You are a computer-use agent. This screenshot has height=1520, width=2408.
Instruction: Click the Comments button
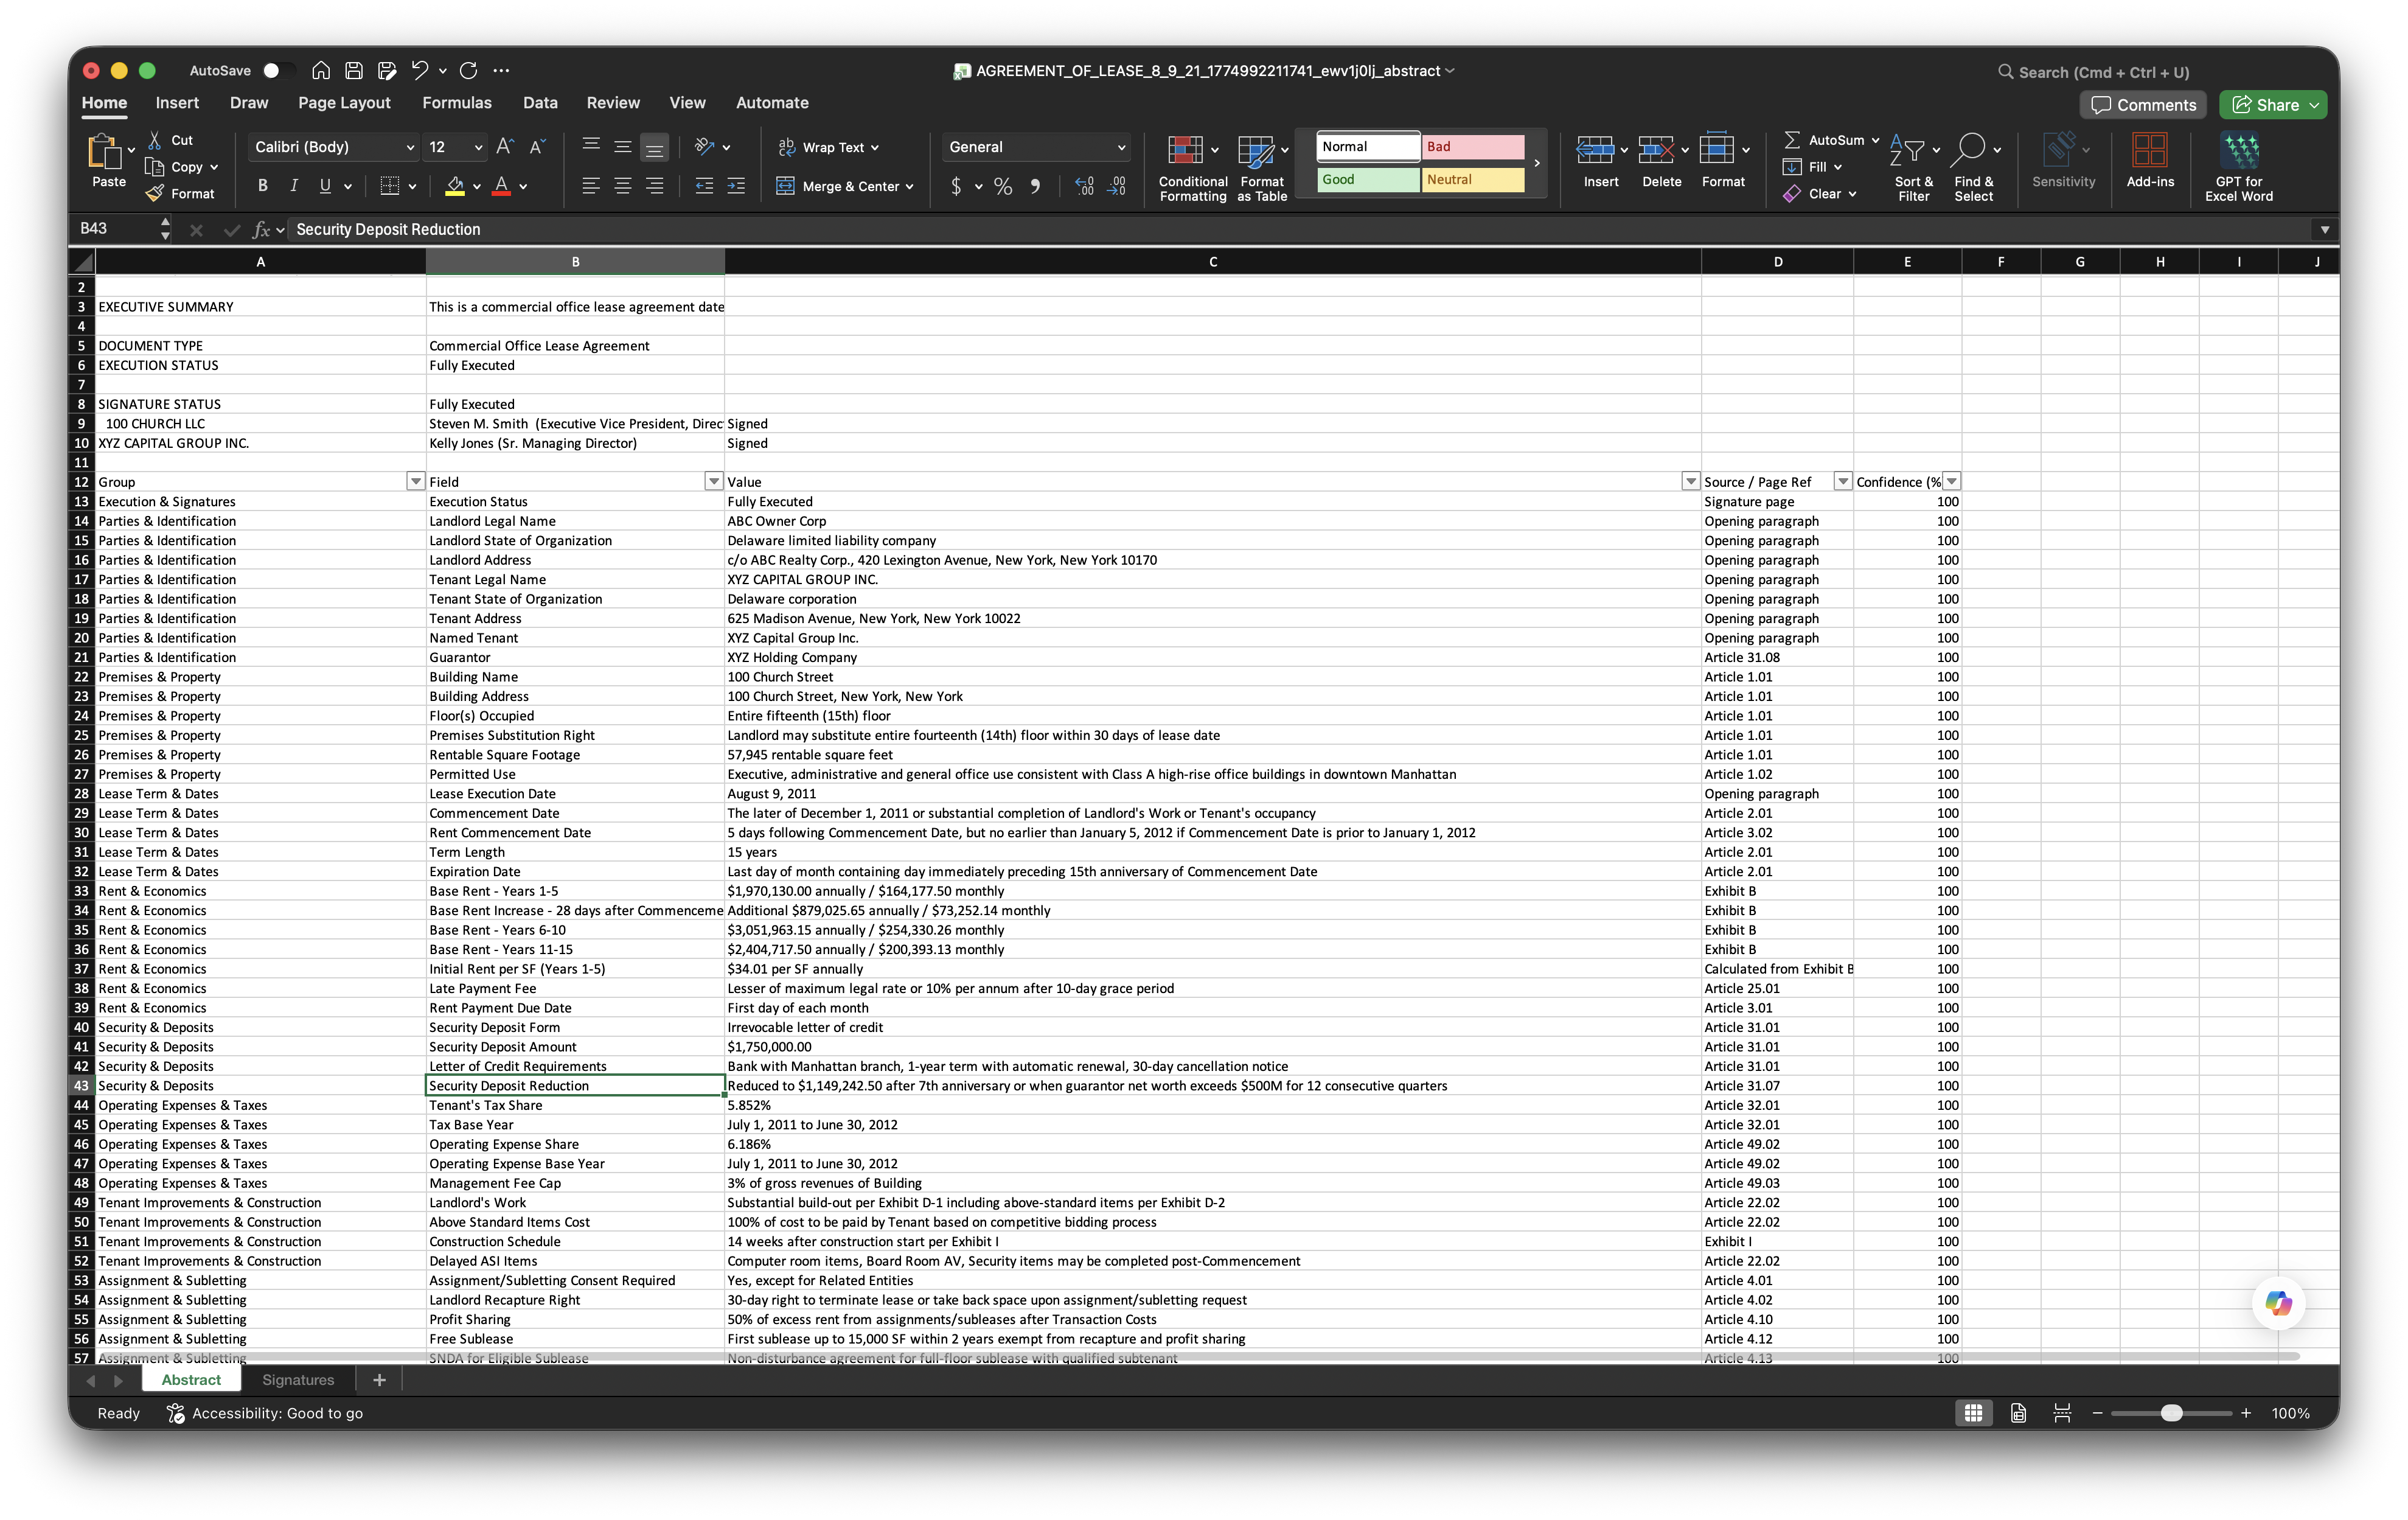tap(2143, 105)
